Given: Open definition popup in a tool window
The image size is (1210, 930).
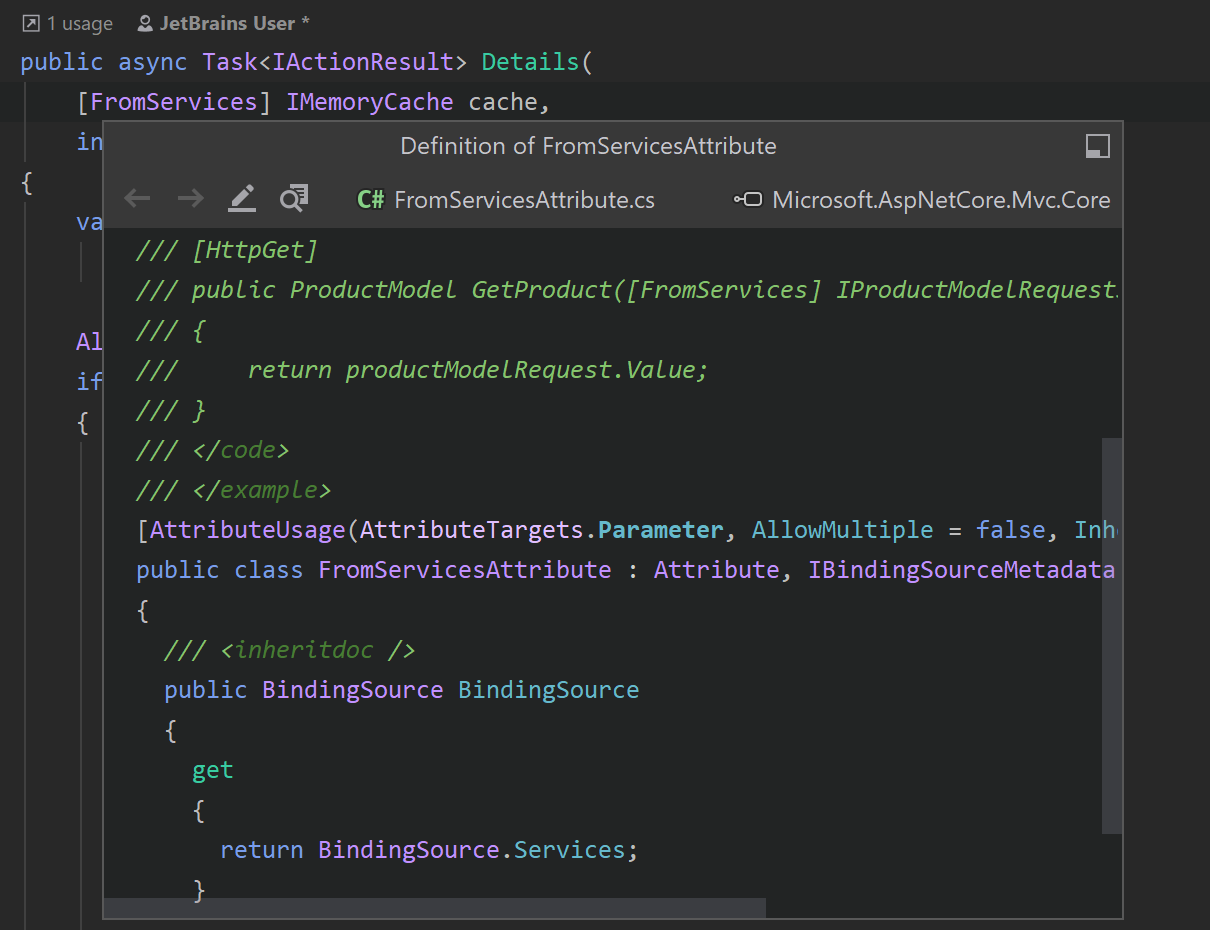Looking at the screenshot, I should (1097, 147).
